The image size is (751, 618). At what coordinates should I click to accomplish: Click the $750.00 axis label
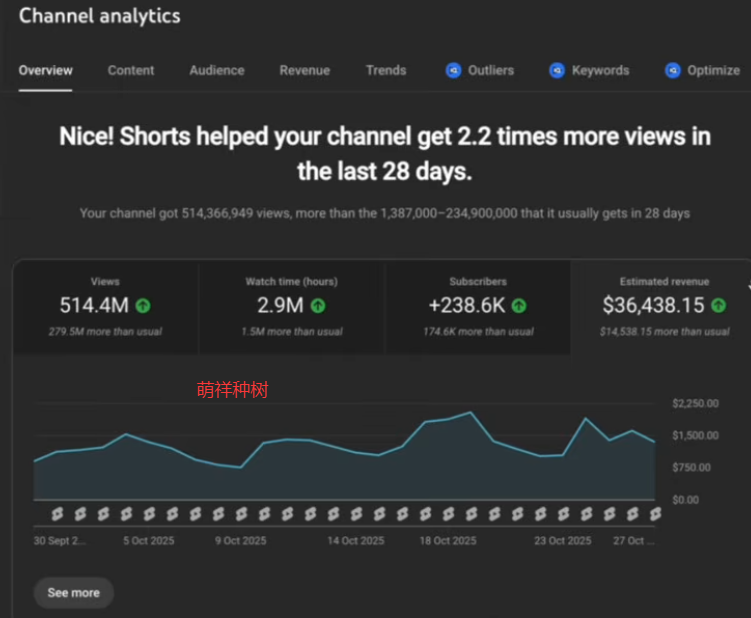(x=692, y=468)
